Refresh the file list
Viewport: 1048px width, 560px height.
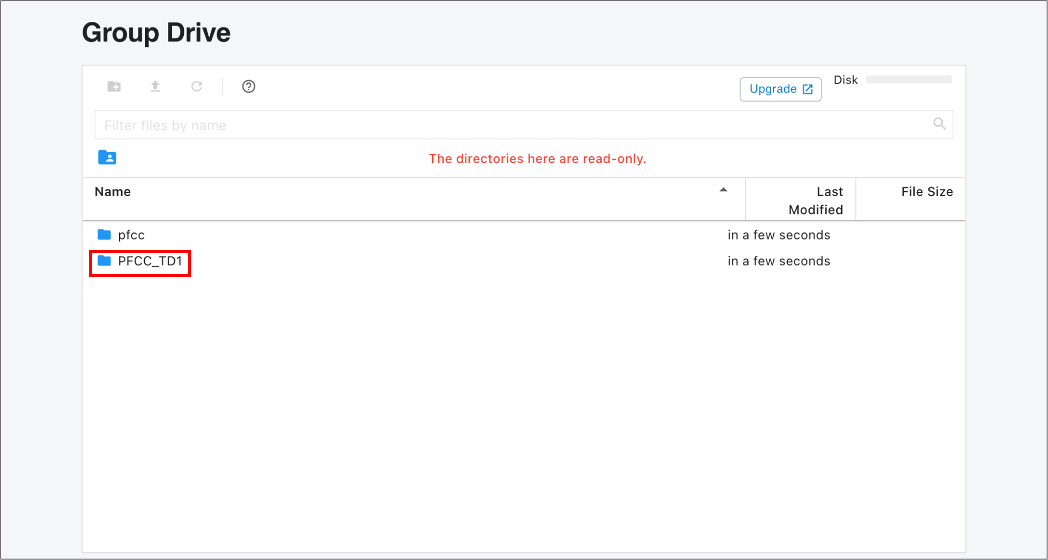(197, 87)
